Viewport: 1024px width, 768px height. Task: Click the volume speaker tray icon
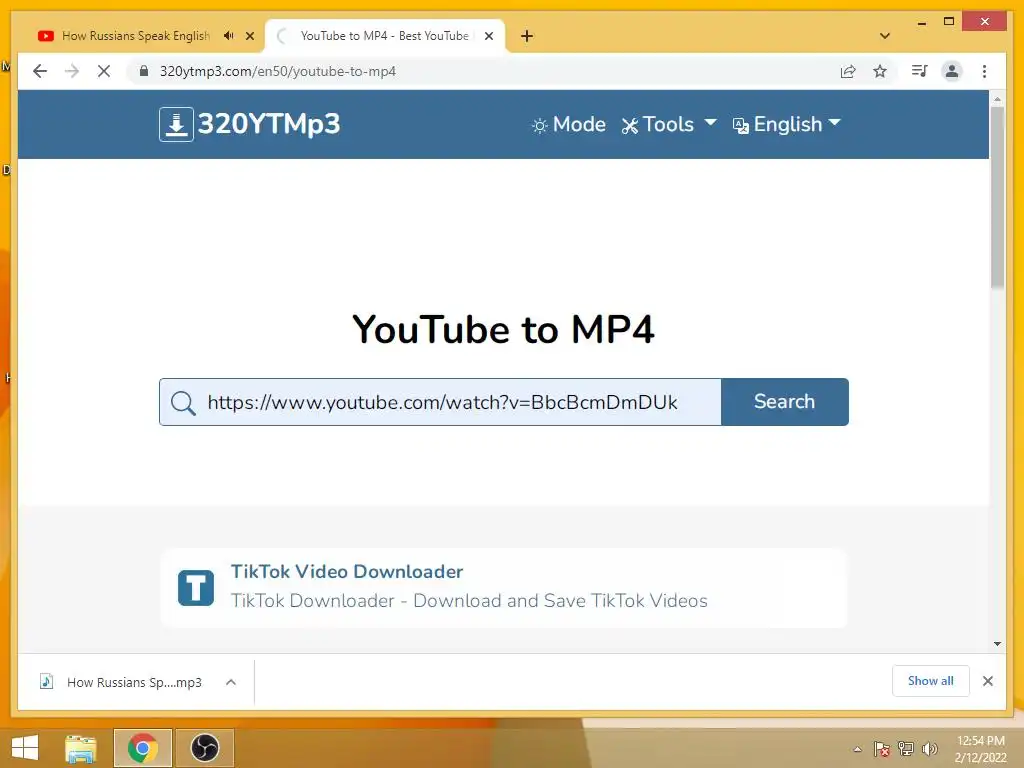pos(929,749)
